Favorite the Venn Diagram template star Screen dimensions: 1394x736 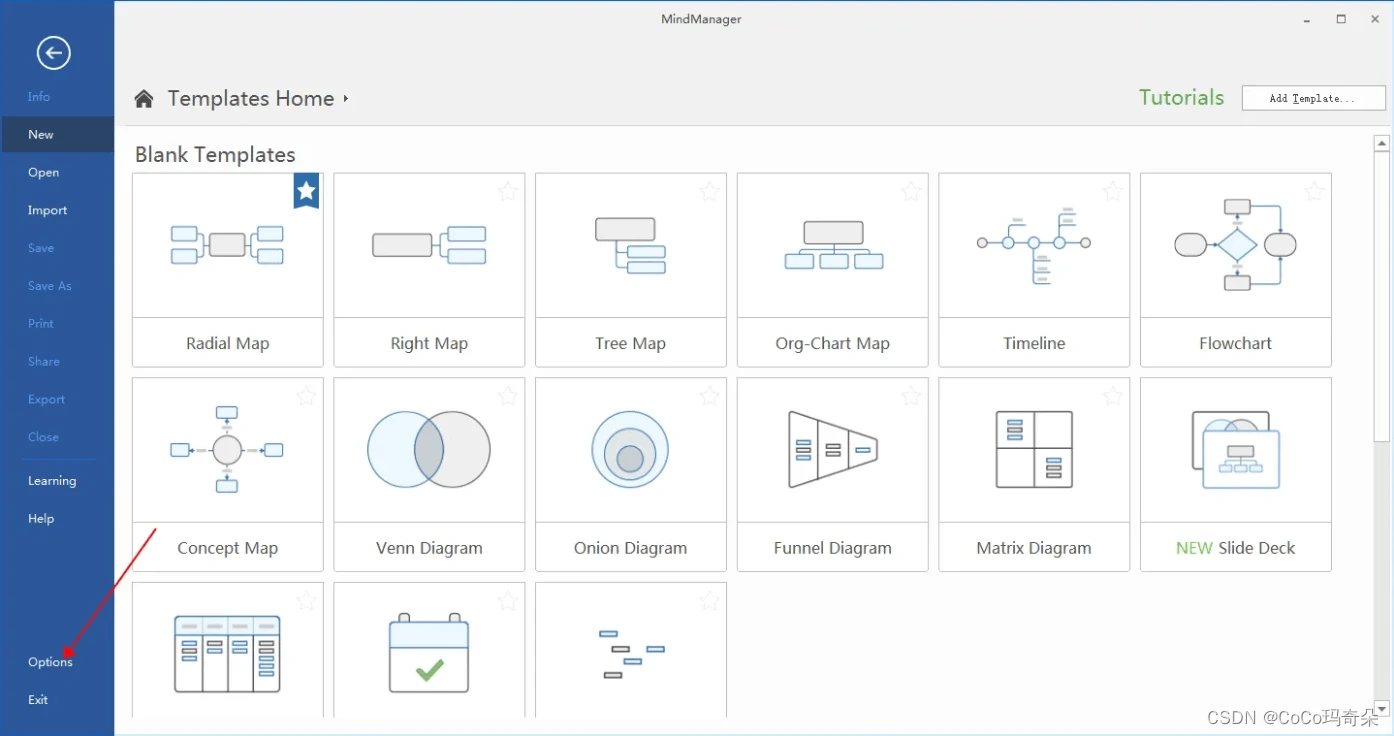tap(508, 396)
